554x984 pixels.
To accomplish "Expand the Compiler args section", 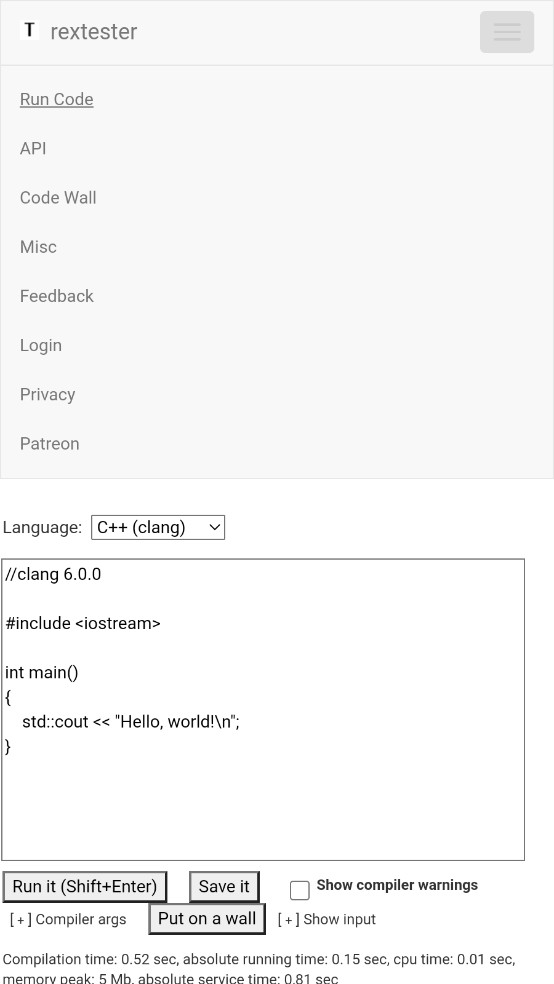I will point(68,919).
